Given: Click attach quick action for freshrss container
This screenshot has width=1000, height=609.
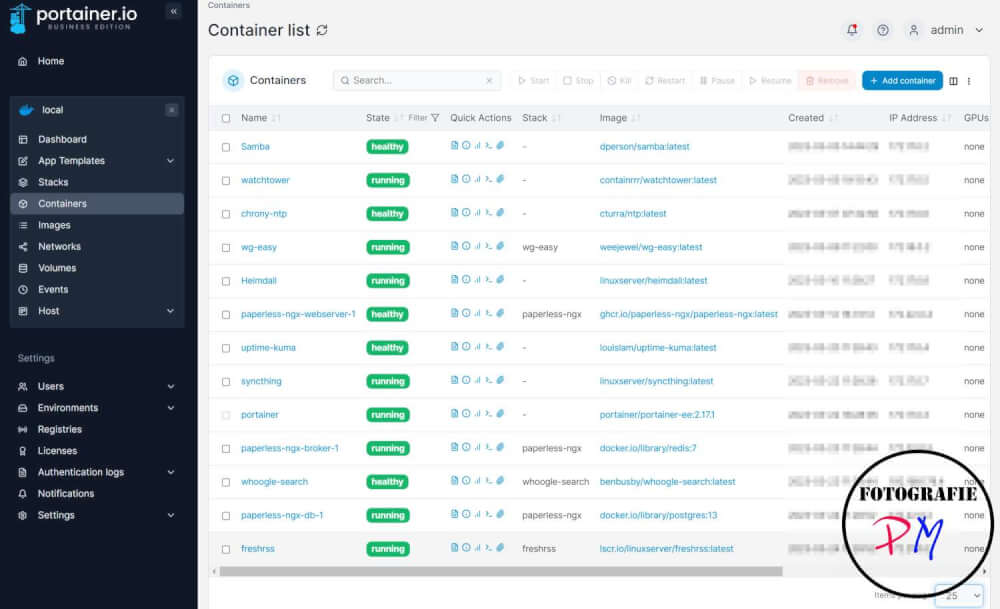Looking at the screenshot, I should [501, 547].
